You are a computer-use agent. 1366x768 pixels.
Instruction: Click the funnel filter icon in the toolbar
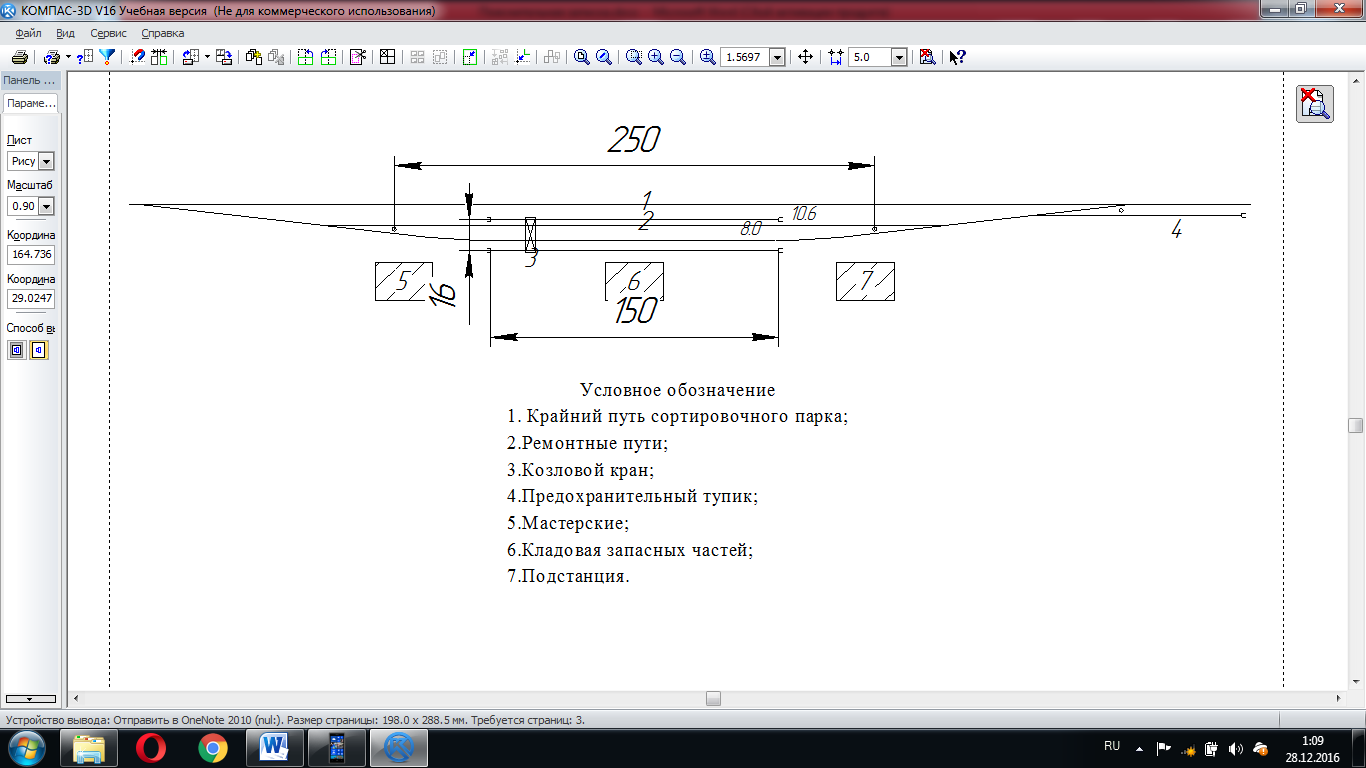tap(107, 57)
